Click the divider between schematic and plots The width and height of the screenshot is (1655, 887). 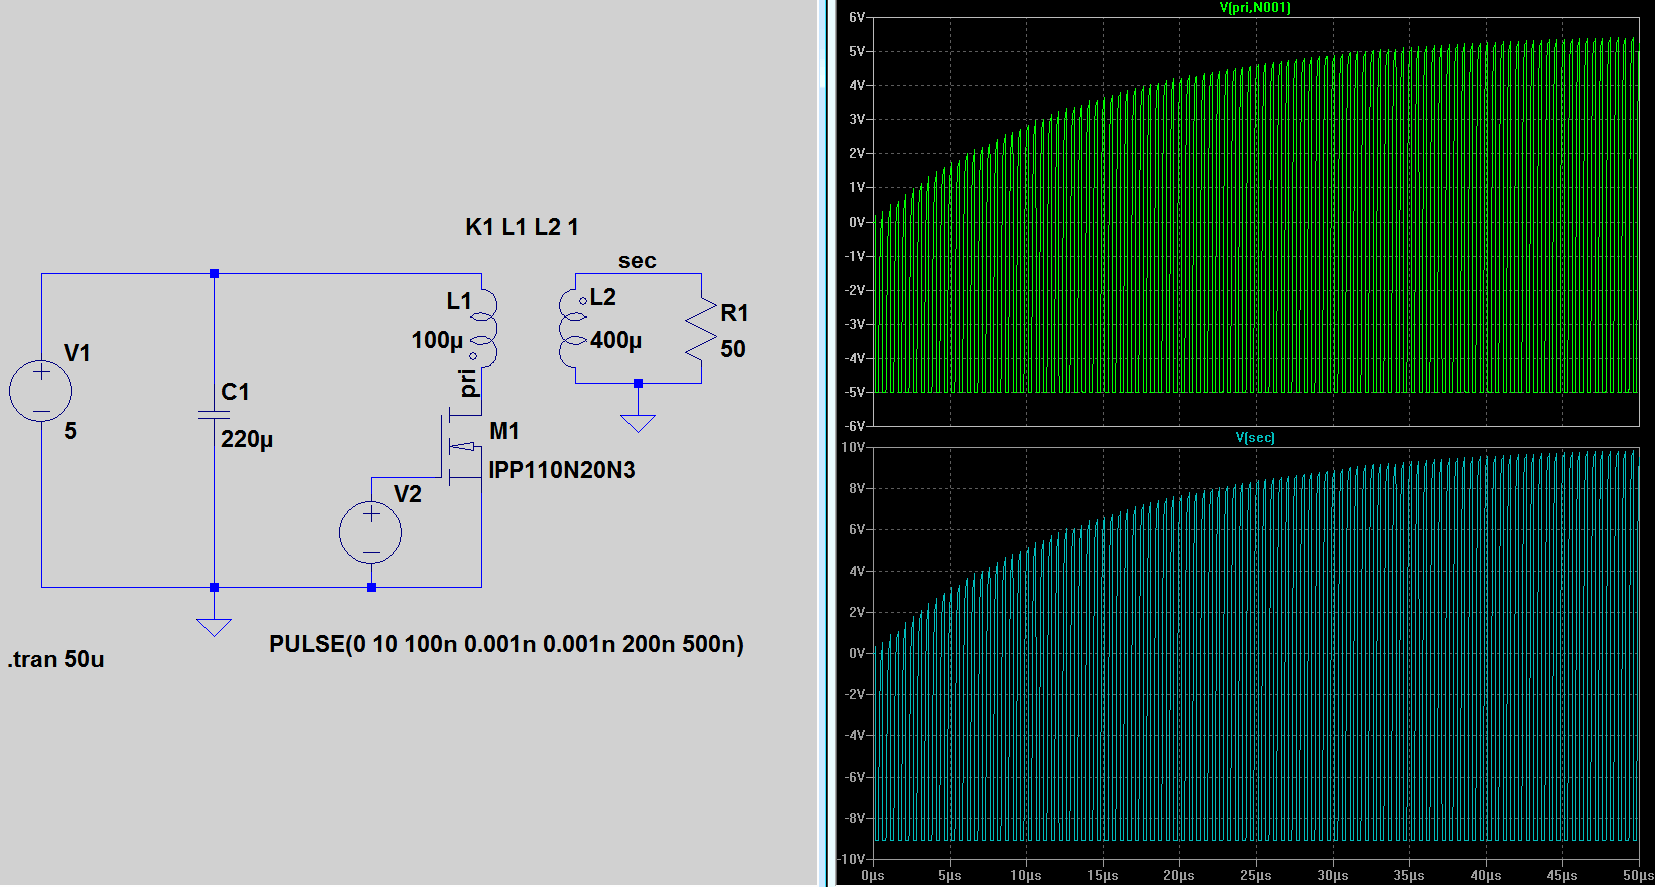824,443
